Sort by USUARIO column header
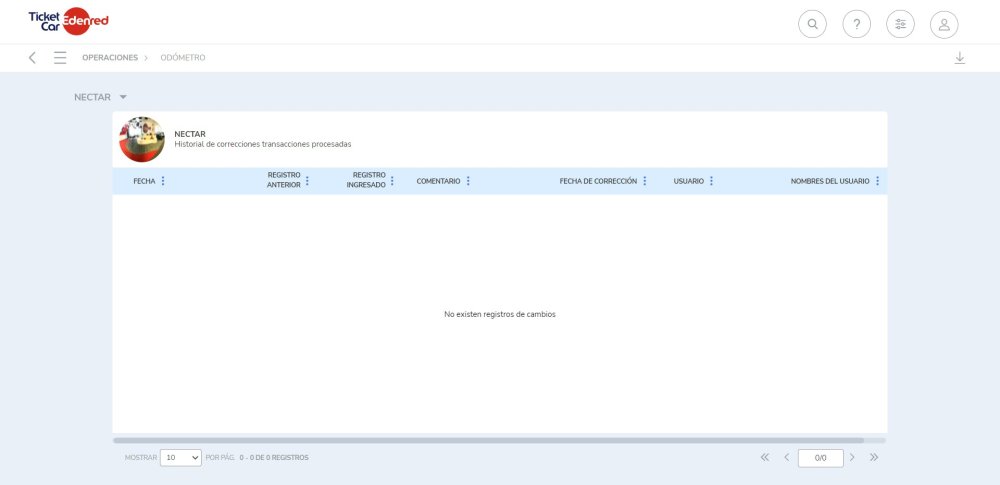1000x485 pixels. [x=689, y=181]
